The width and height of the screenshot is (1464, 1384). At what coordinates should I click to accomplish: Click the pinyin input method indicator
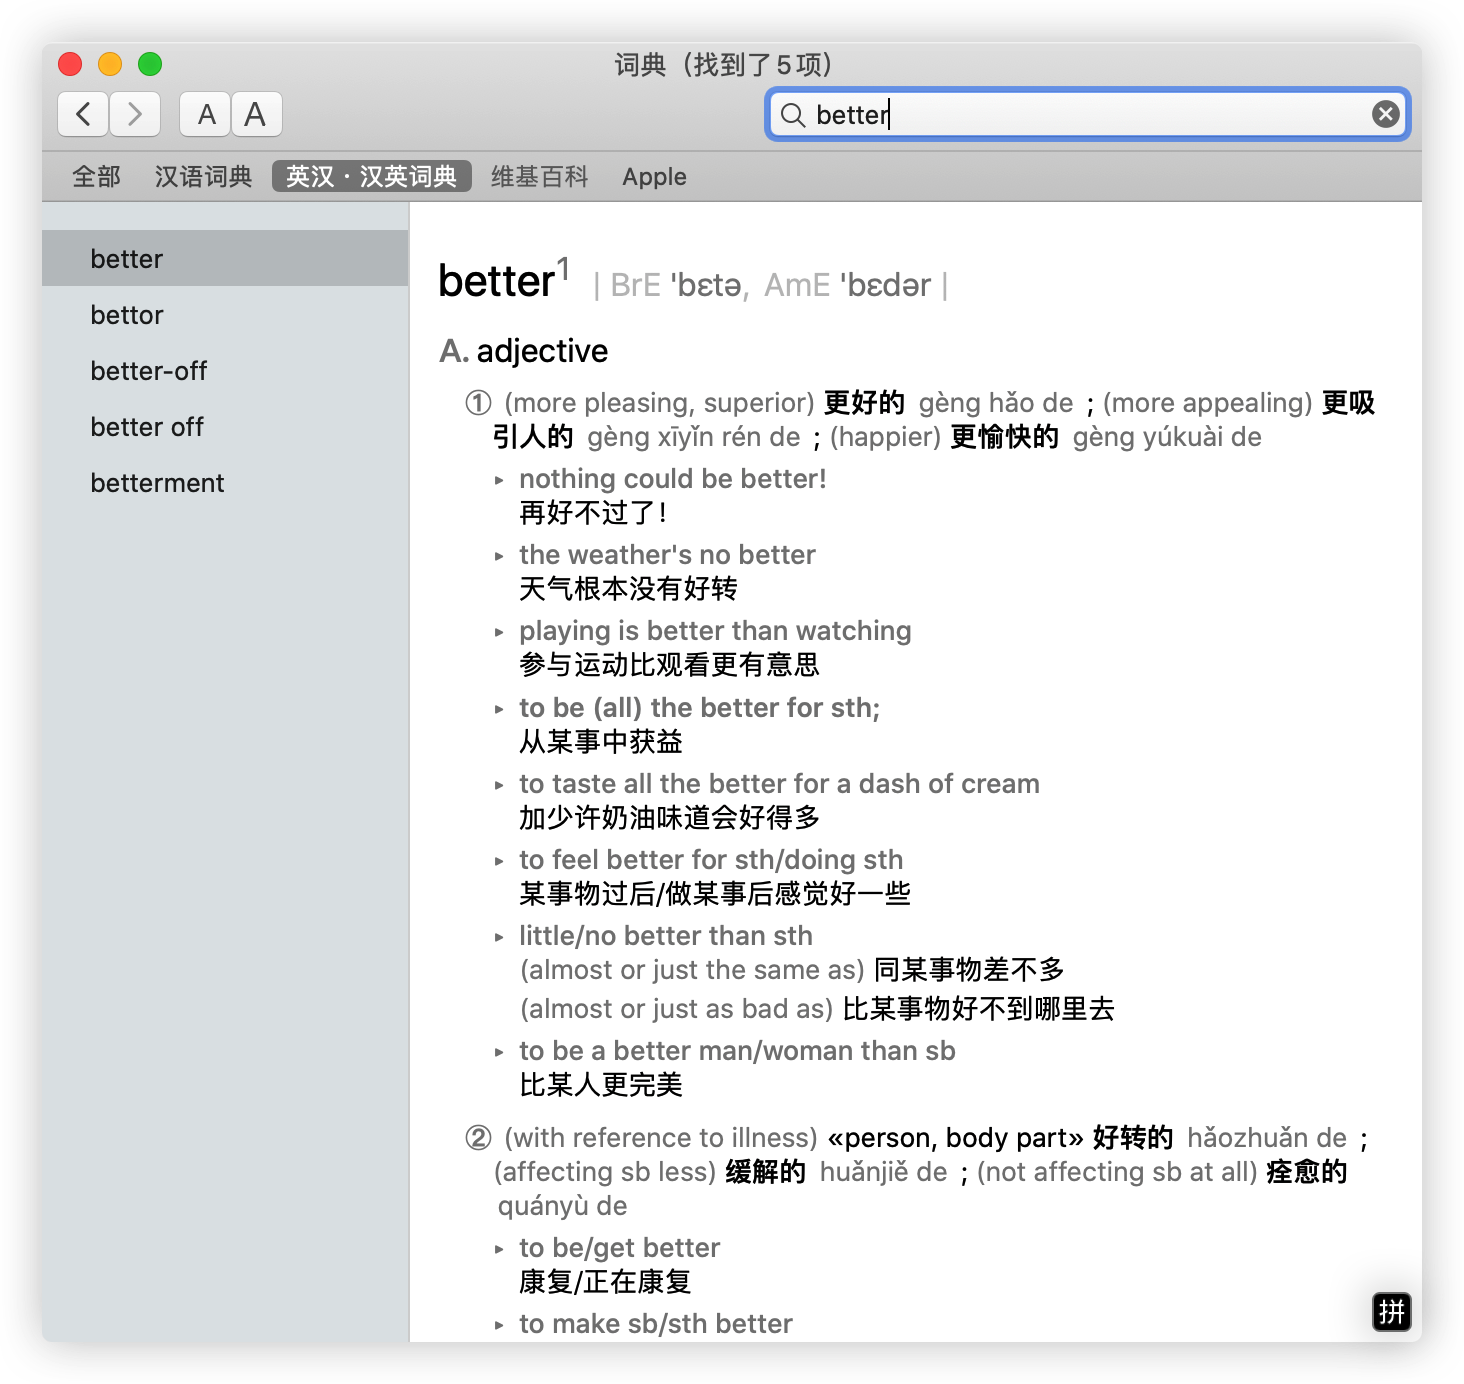pos(1391,1311)
